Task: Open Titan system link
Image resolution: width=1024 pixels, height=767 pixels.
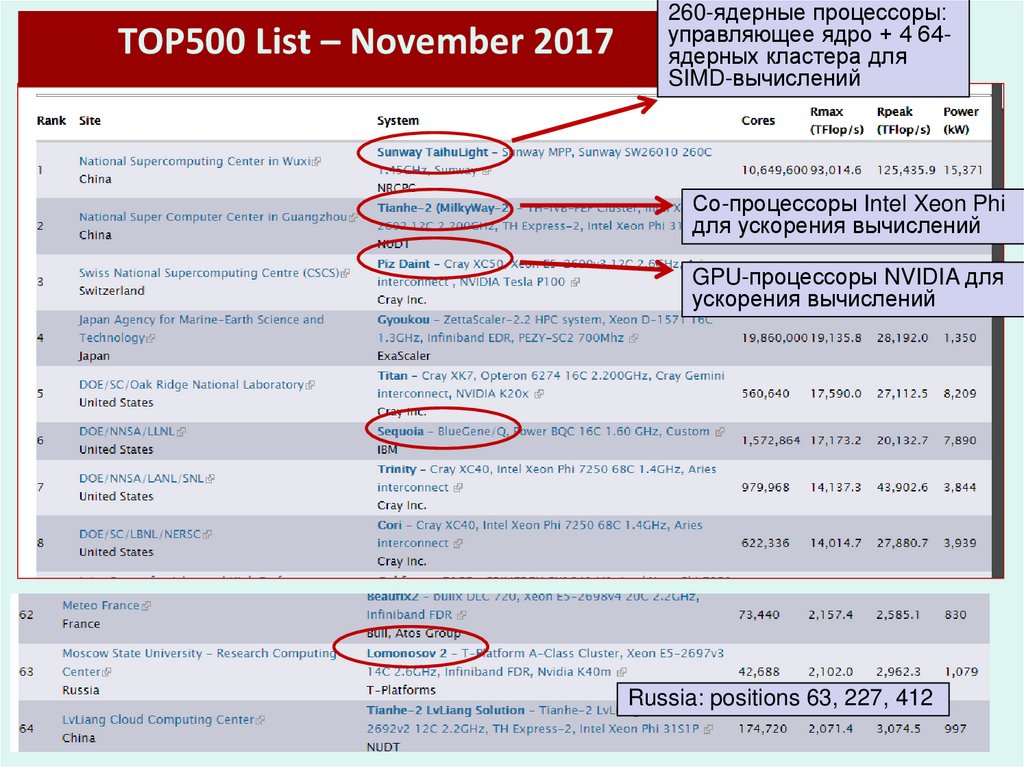Action: click(392, 376)
